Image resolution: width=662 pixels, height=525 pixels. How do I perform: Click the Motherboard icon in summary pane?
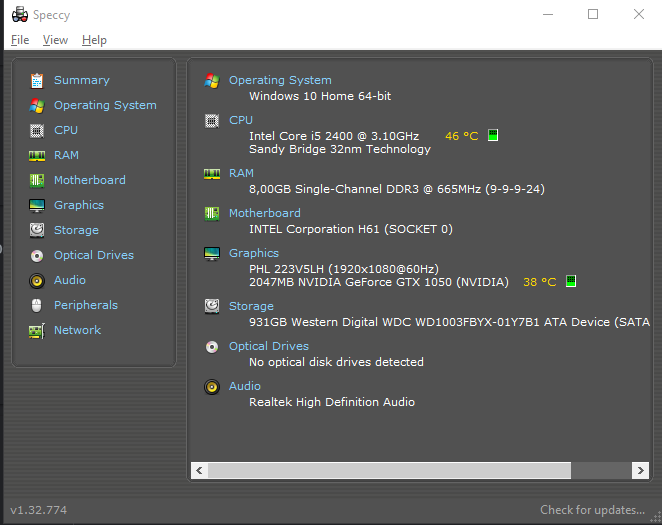click(x=212, y=214)
